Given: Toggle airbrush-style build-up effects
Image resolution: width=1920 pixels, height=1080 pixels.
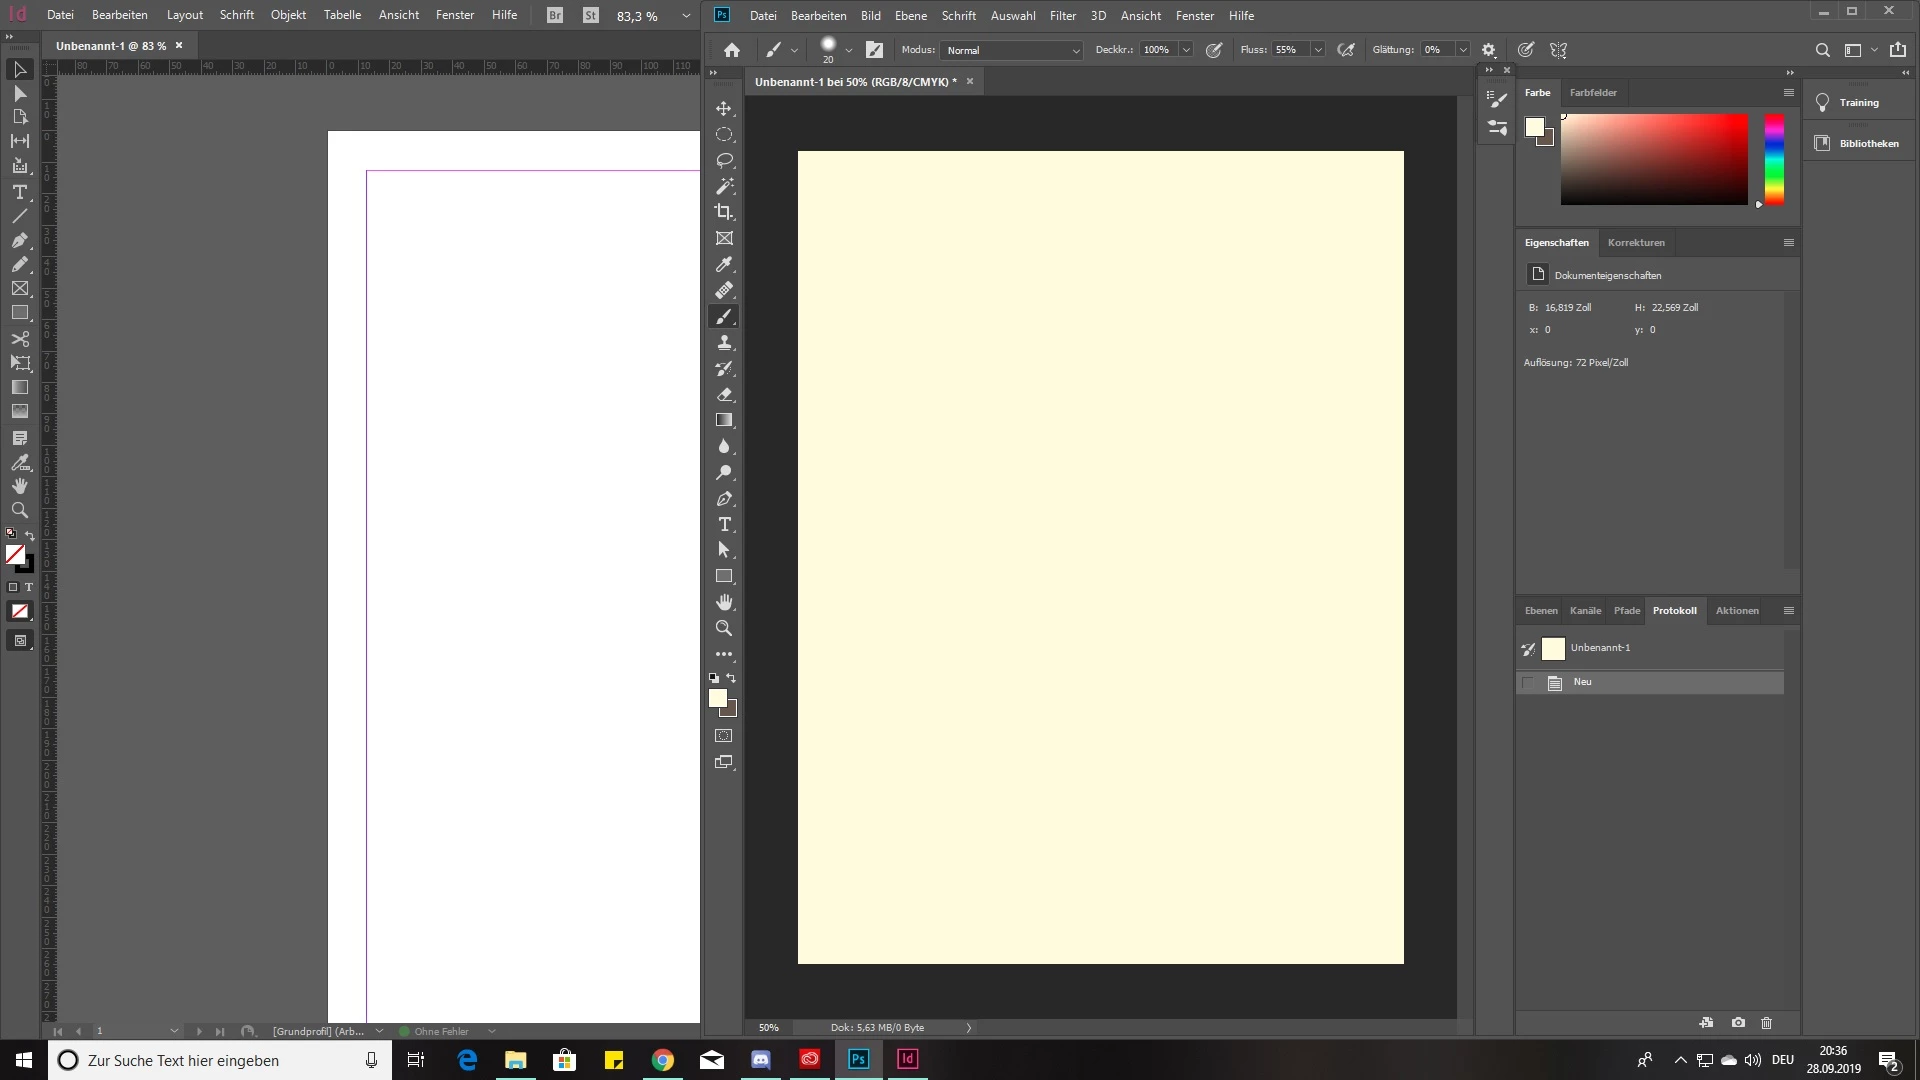Looking at the screenshot, I should (x=1346, y=50).
